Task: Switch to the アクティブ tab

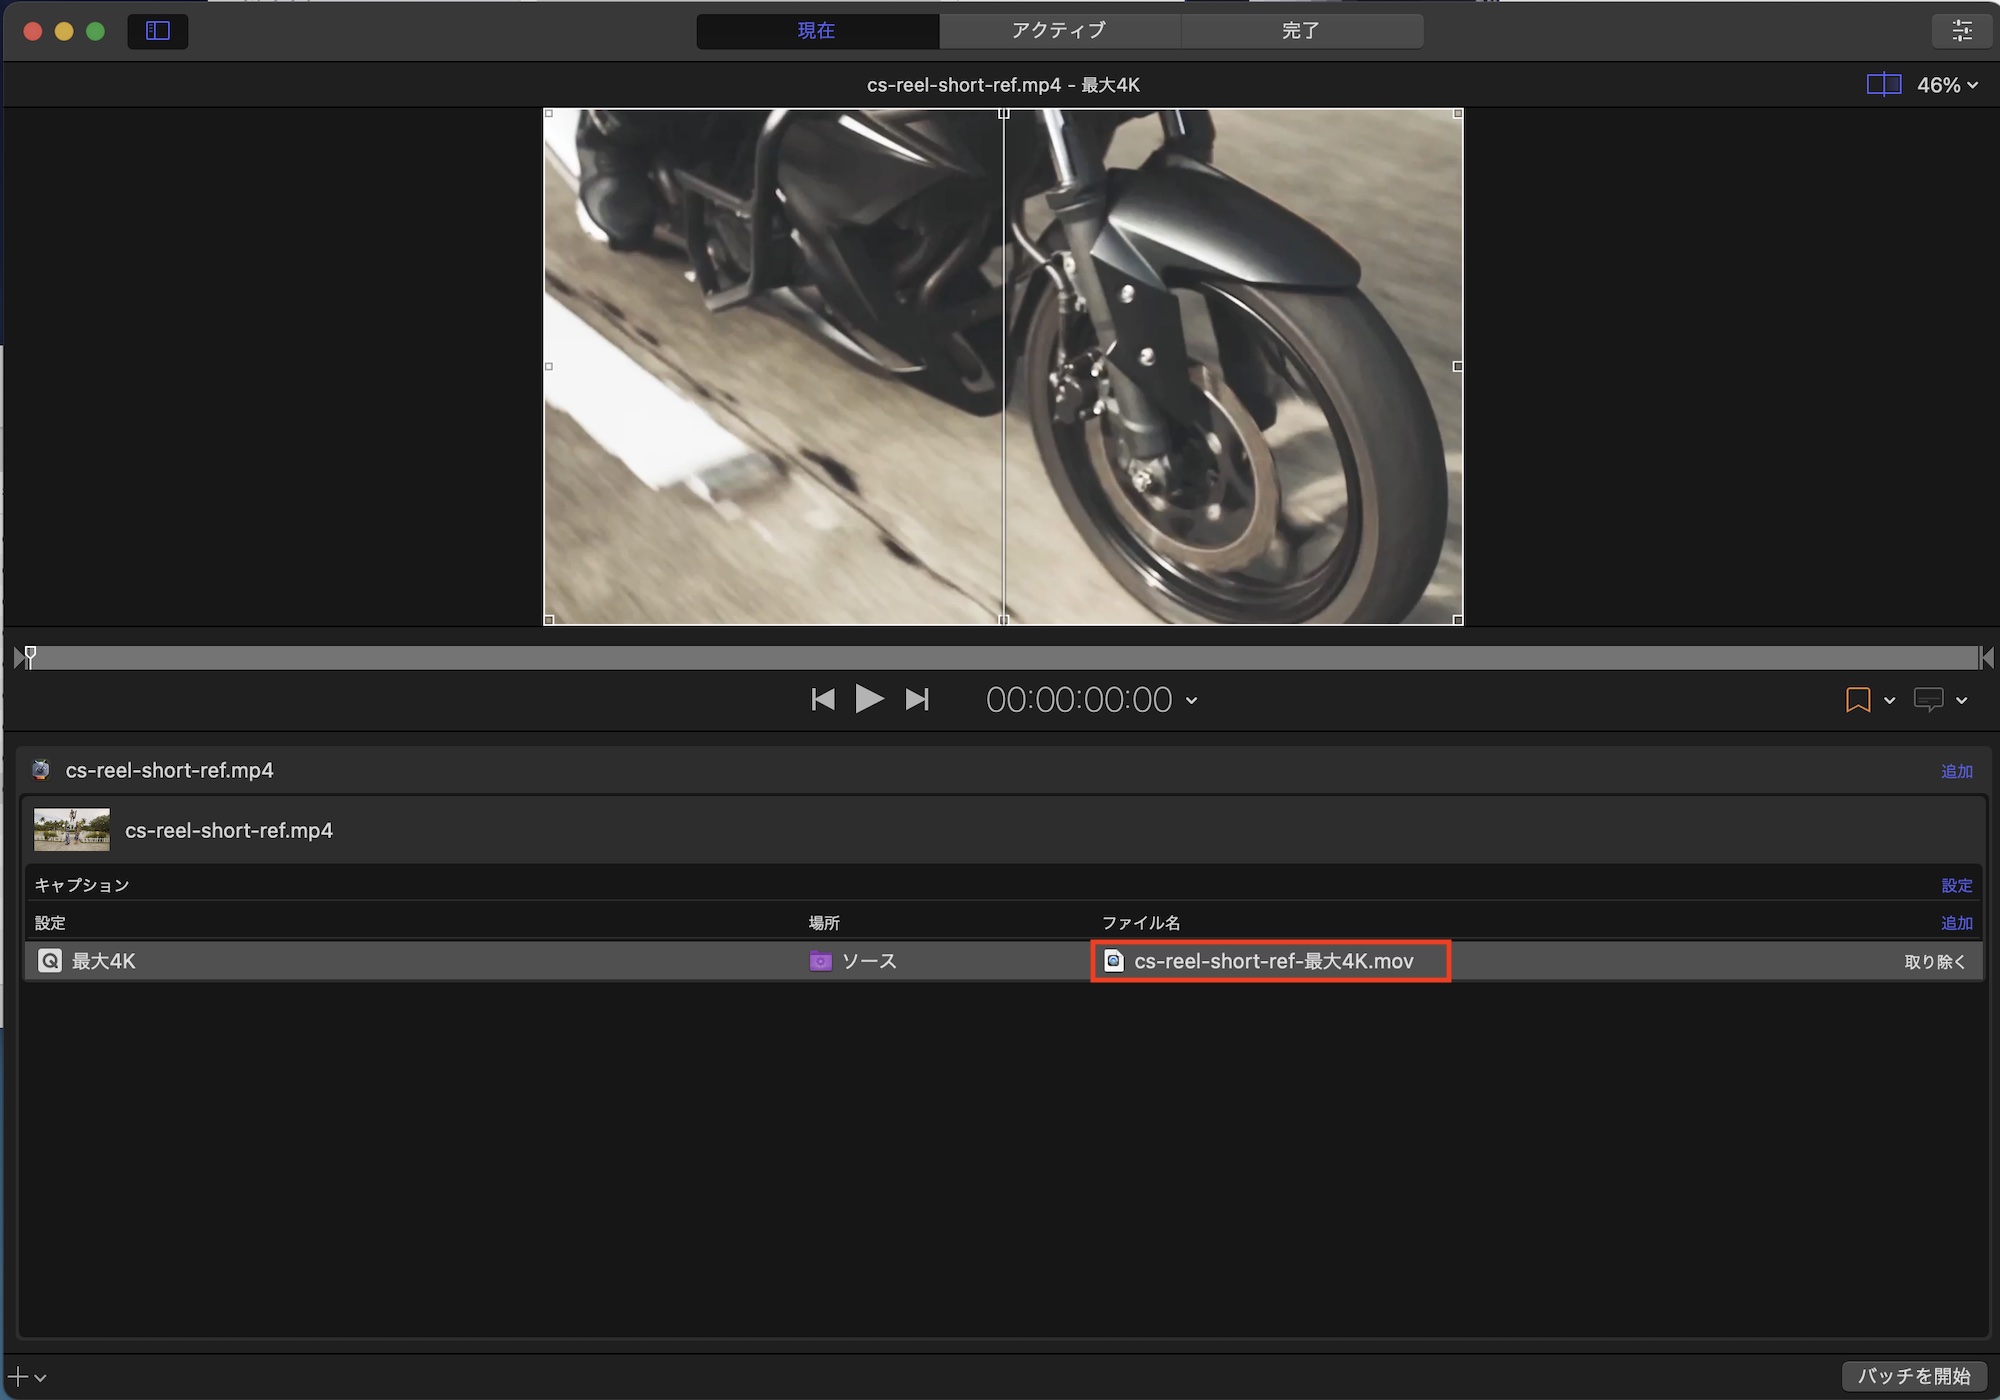Action: (1059, 31)
